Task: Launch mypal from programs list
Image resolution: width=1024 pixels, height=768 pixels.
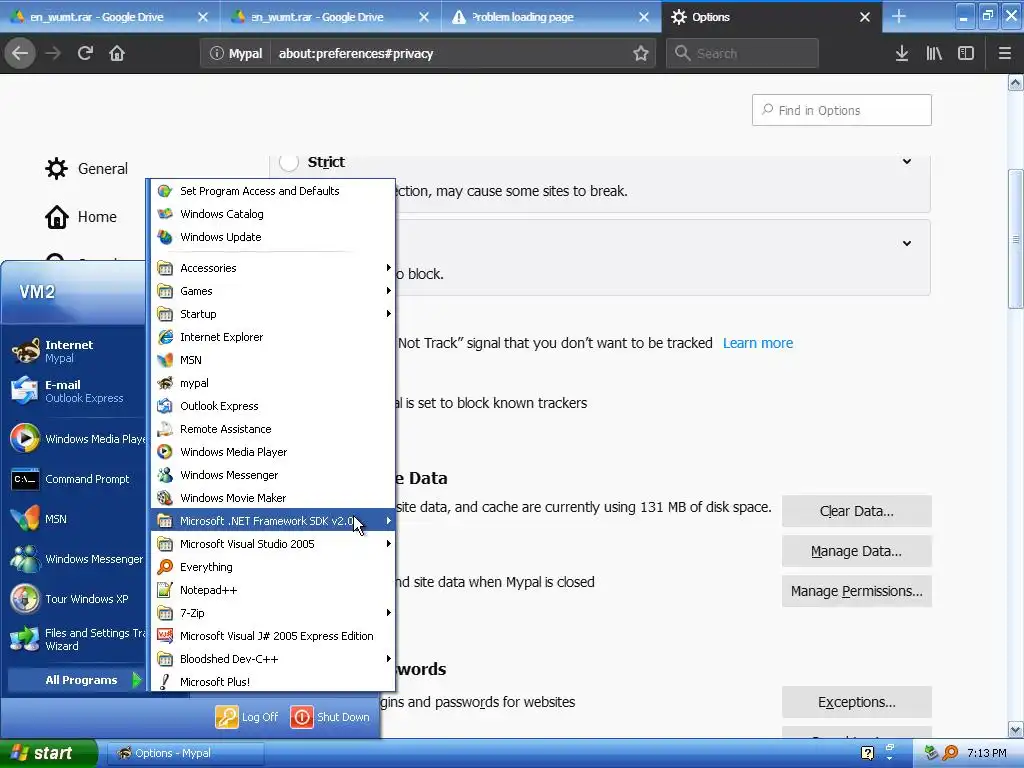Action: click(x=273, y=383)
